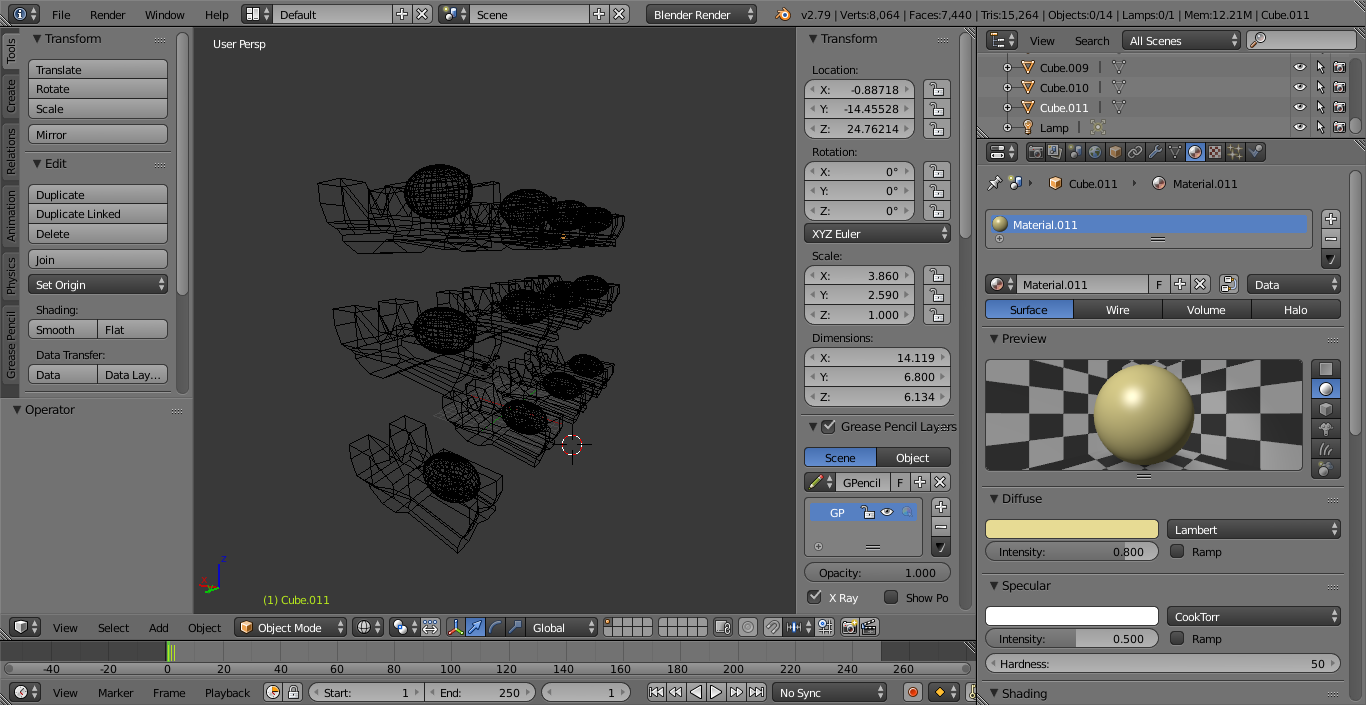Open the Render properties camera tab

(1036, 152)
